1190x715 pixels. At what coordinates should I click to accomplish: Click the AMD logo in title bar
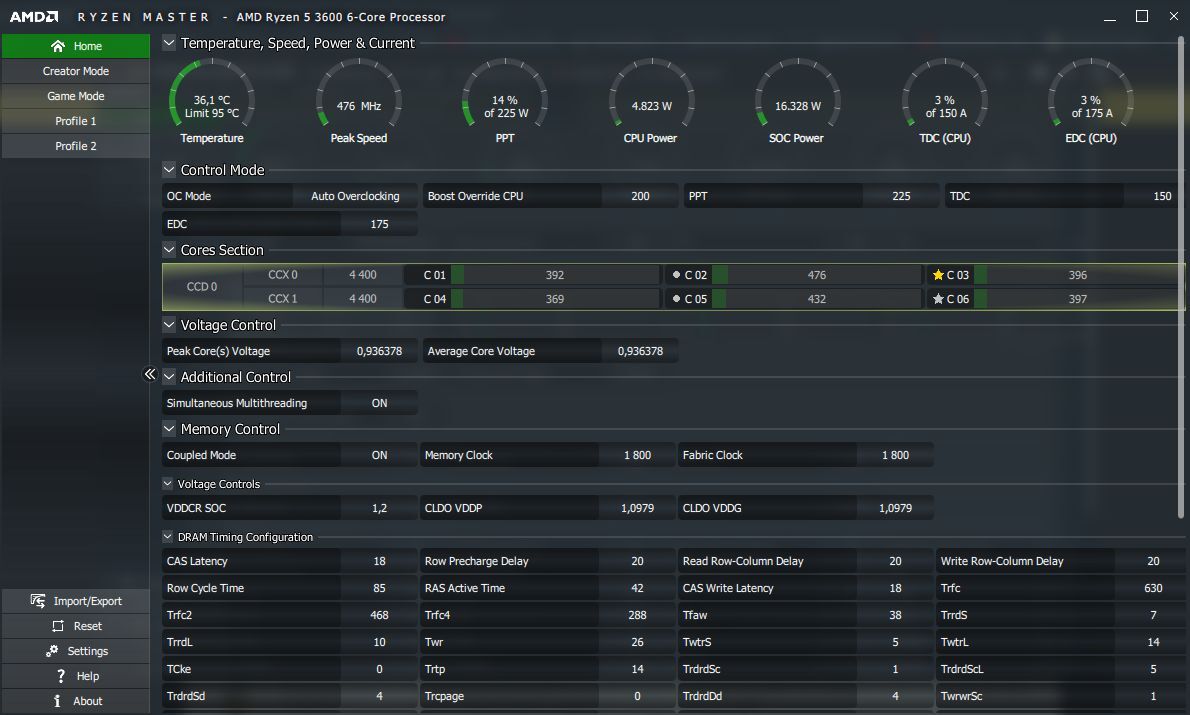34,17
